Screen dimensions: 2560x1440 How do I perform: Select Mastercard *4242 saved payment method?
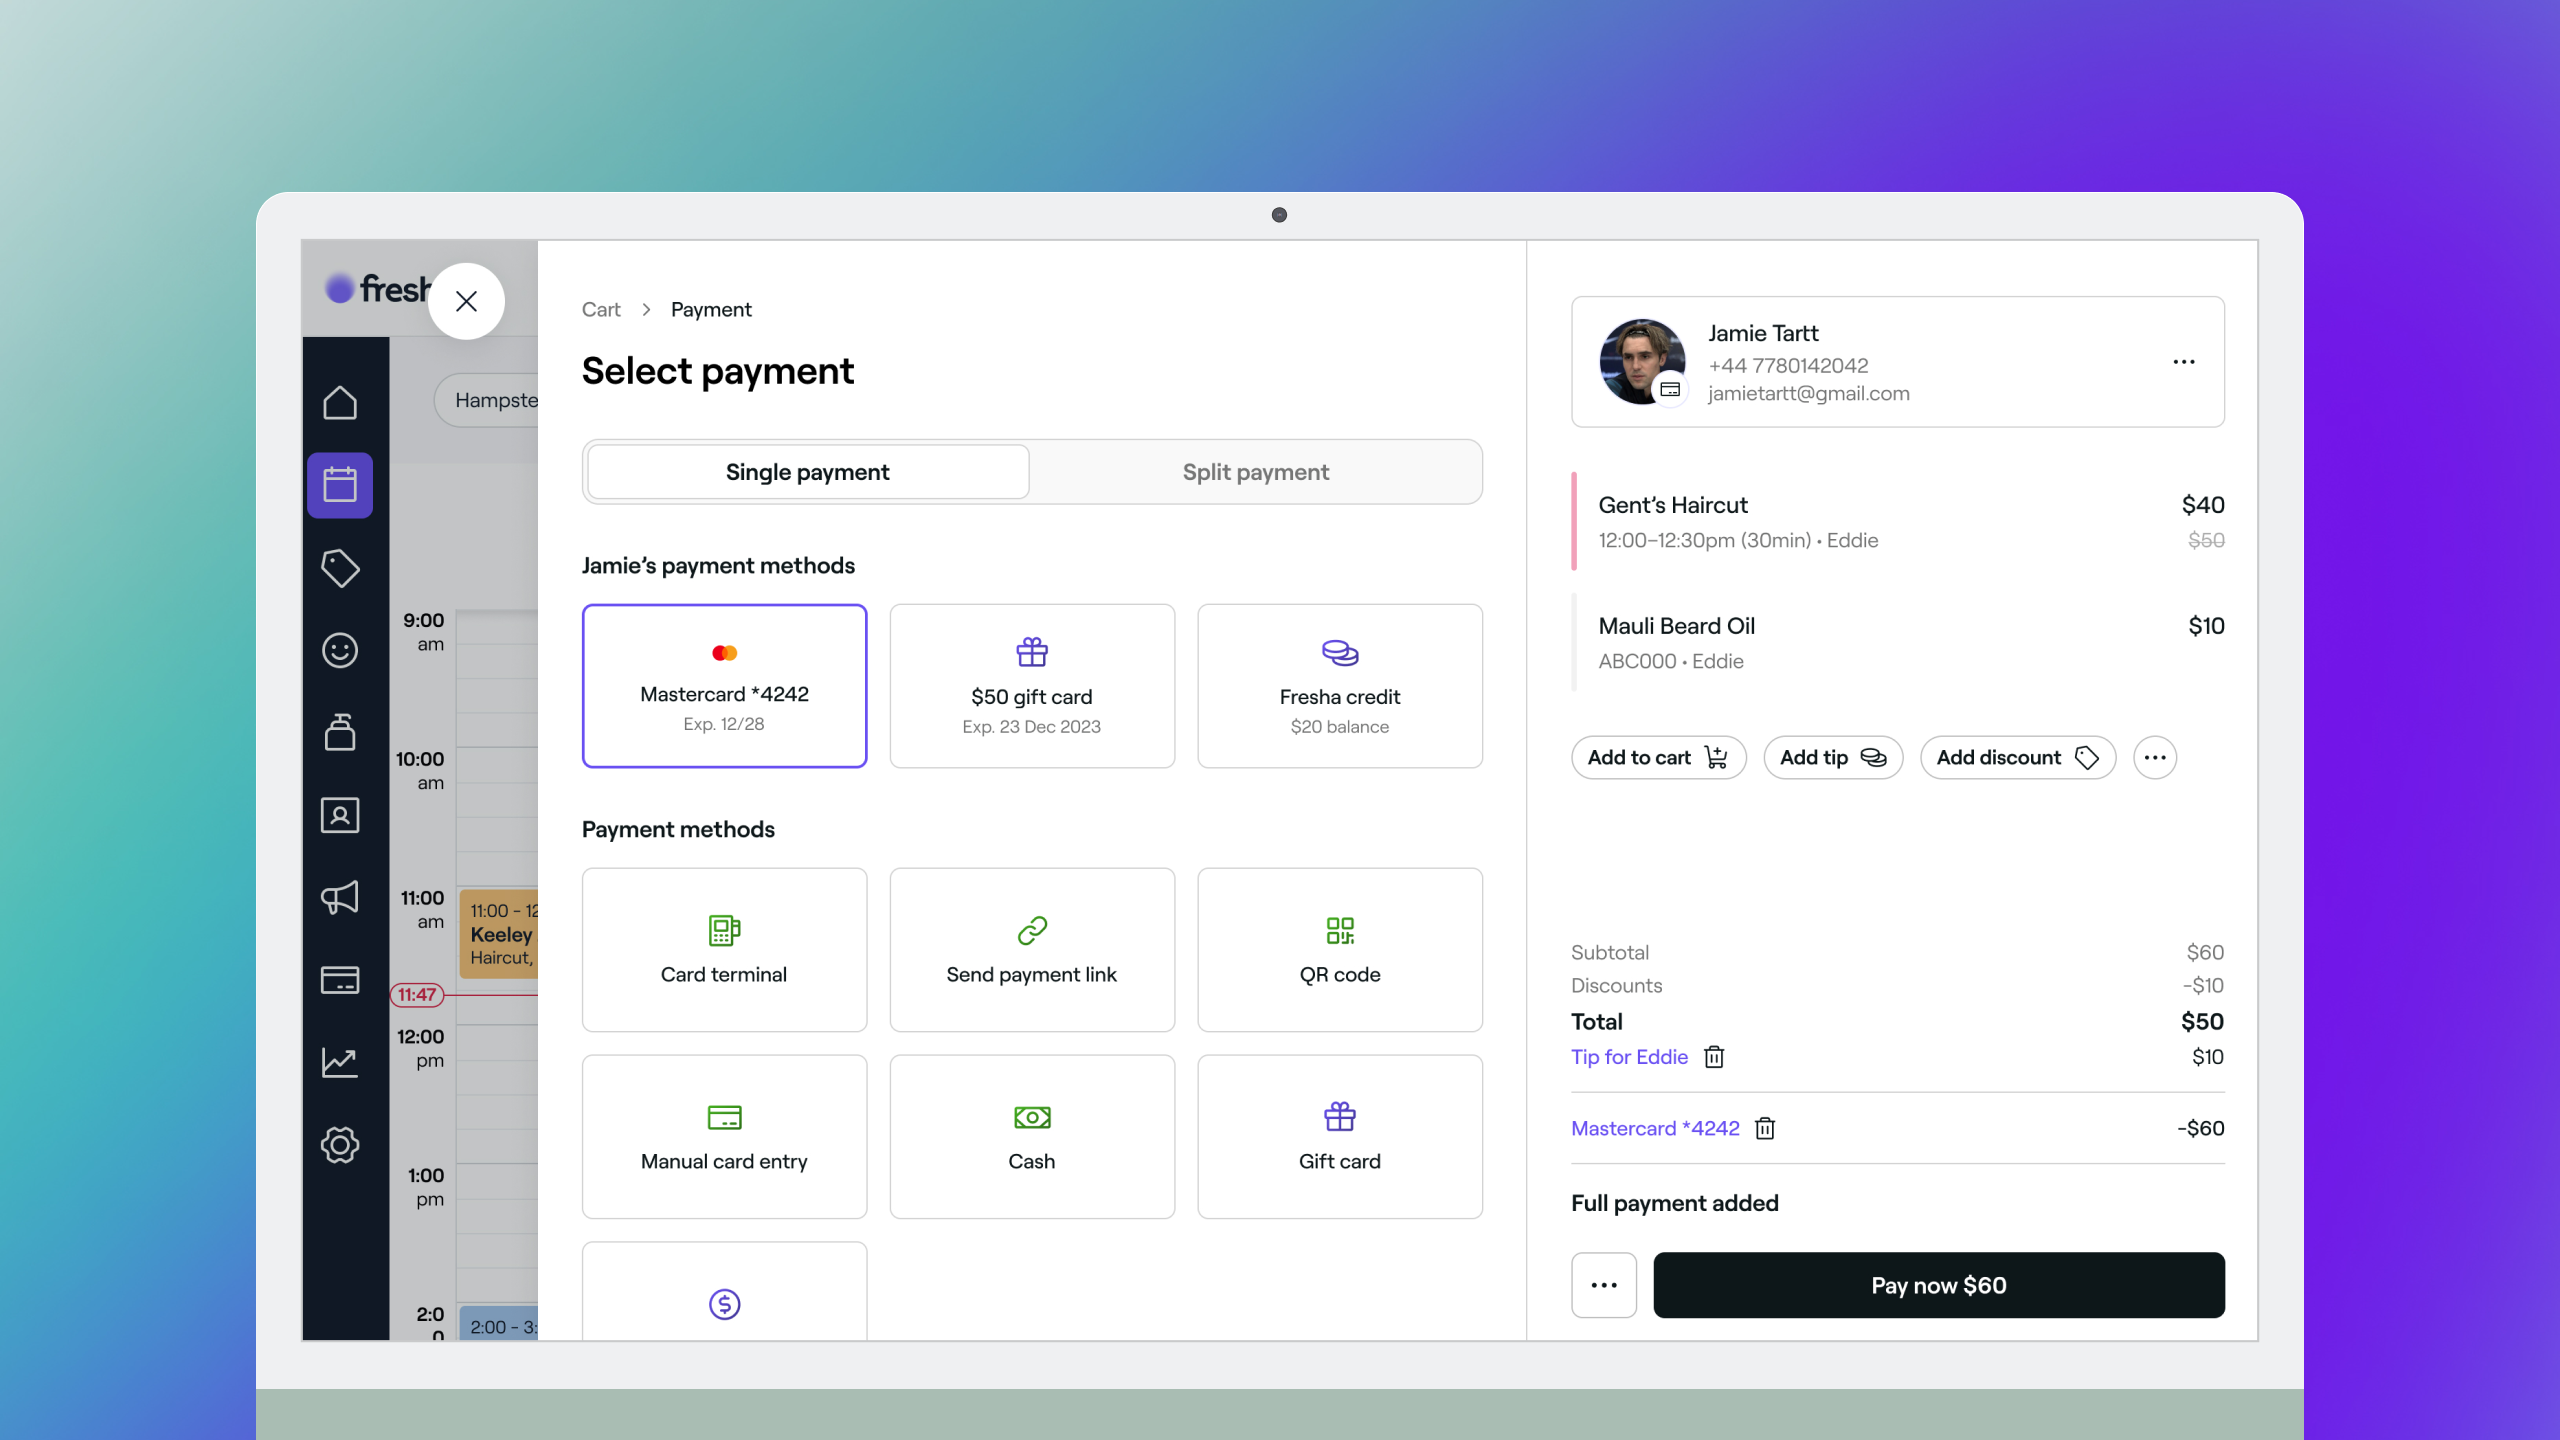coord(724,686)
